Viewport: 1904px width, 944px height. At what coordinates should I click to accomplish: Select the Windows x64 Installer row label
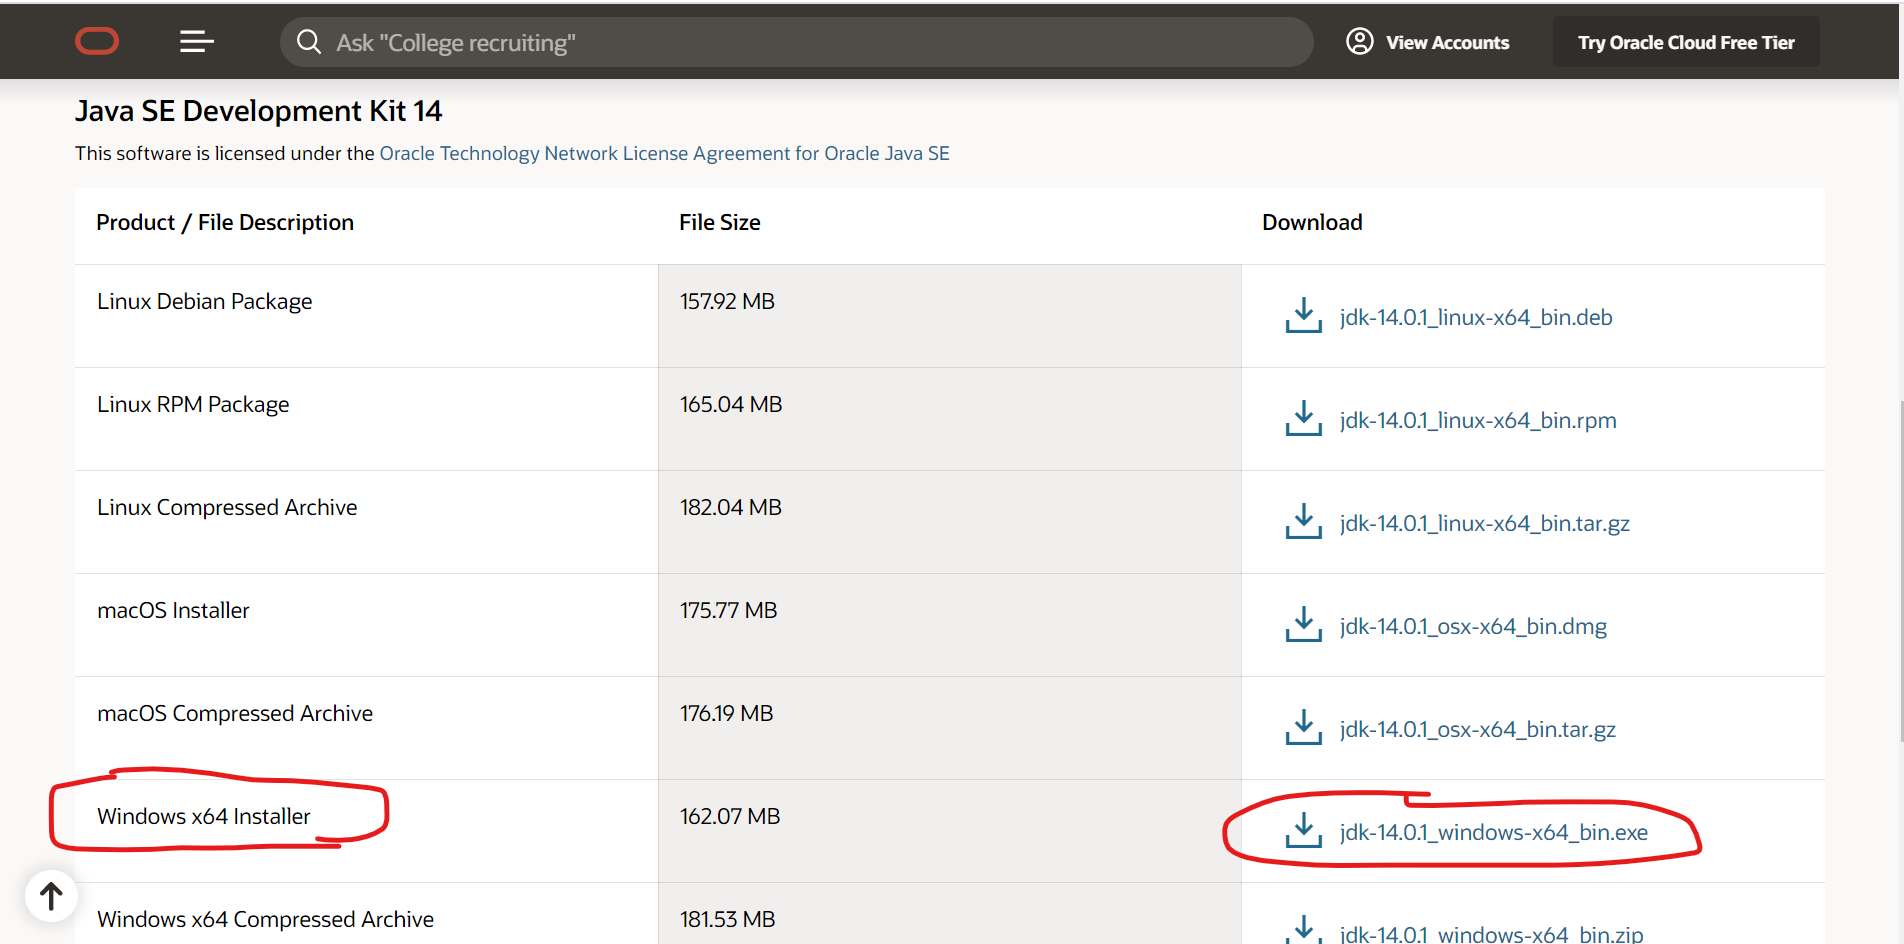[x=204, y=816]
